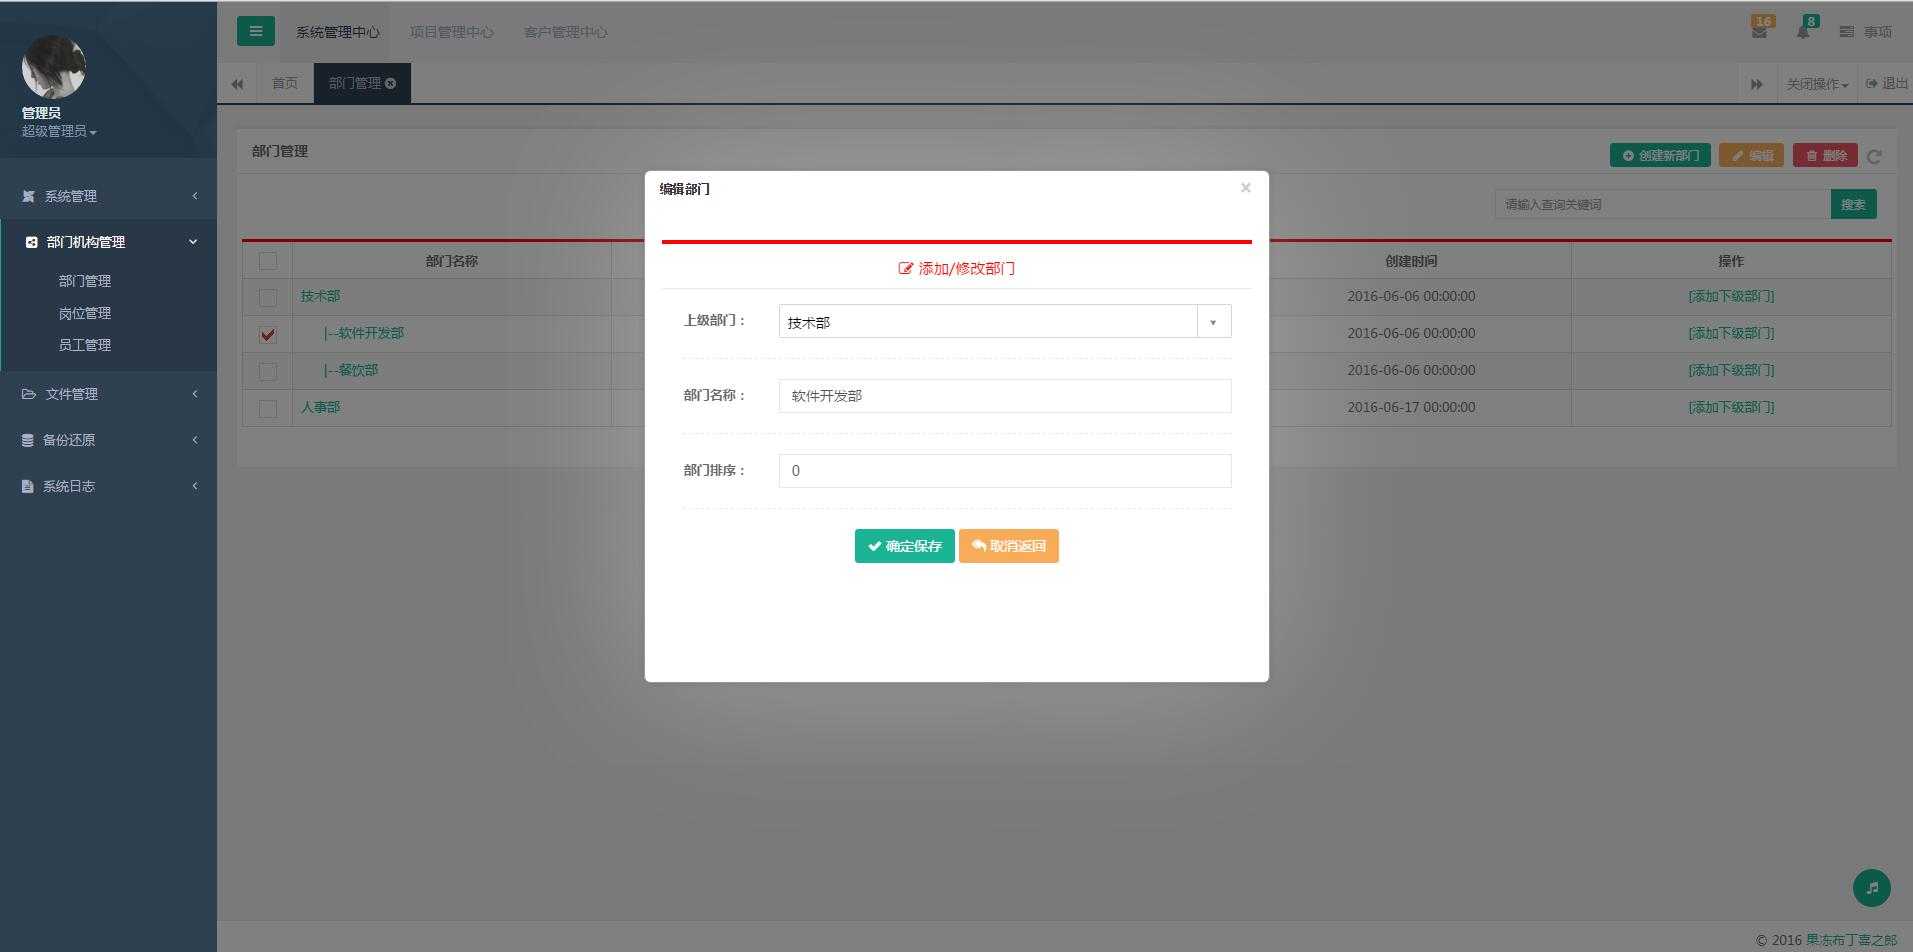The image size is (1913, 952).
Task: Expand the 备份还原 sidebar menu
Action: click(108, 440)
